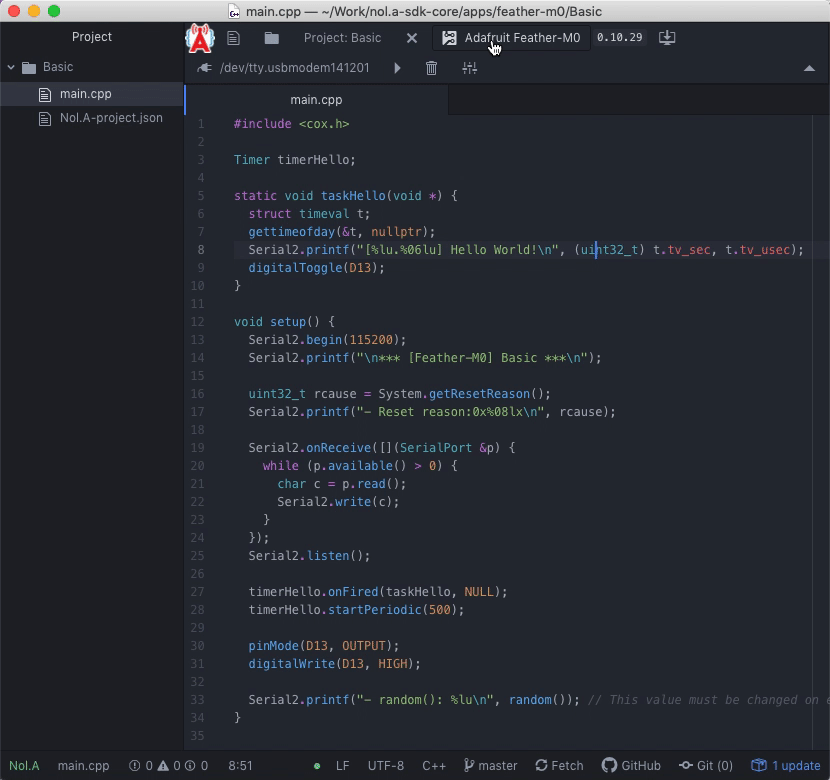Viewport: 830px width, 780px height.
Task: Click the 1 update package notification
Action: click(x=786, y=766)
